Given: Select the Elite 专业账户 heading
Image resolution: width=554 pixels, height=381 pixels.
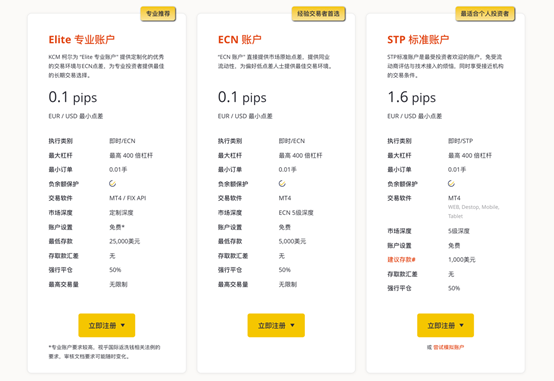Looking at the screenshot, I should pos(82,40).
